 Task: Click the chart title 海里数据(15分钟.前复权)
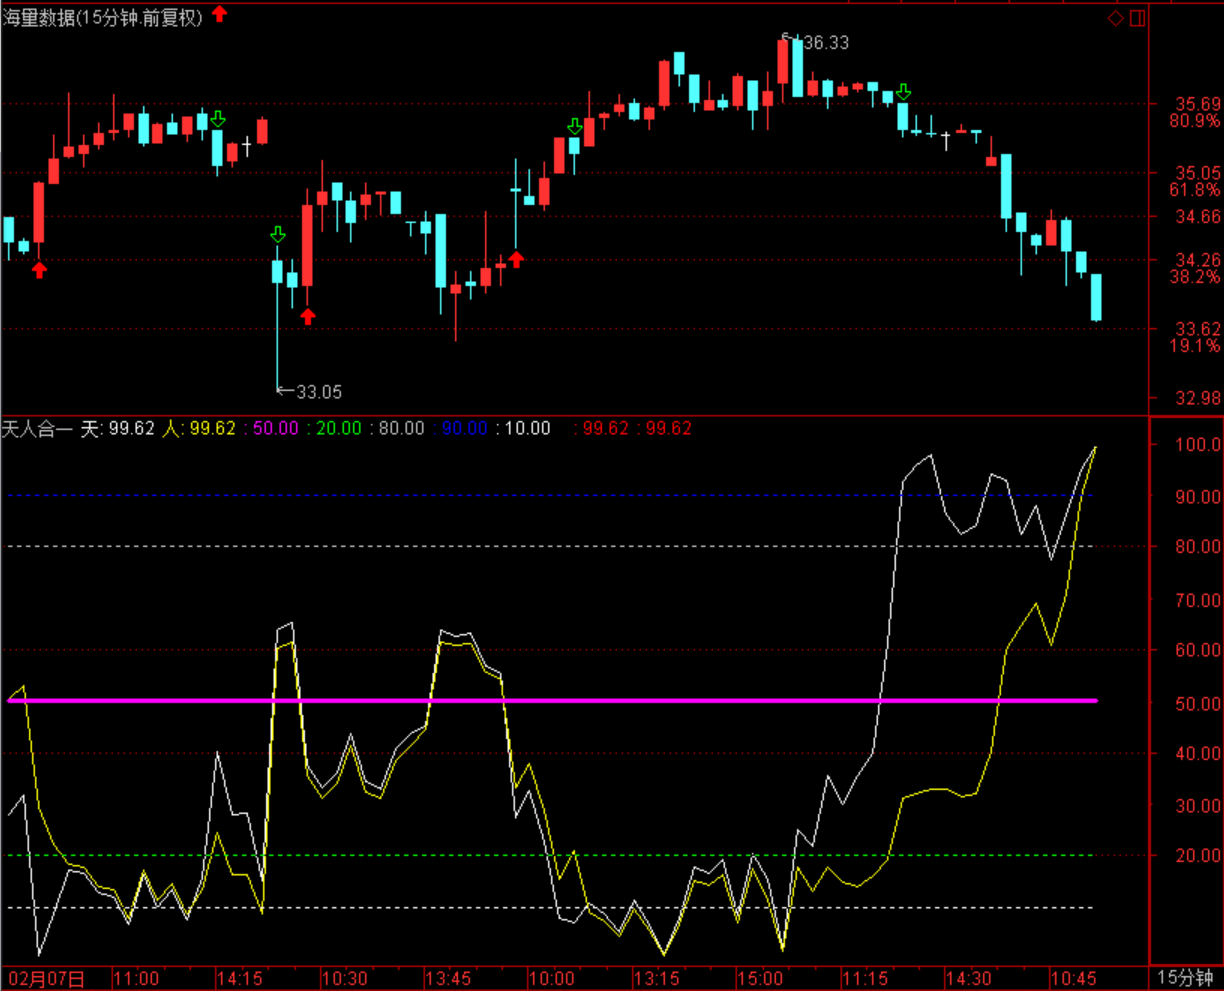tap(101, 17)
